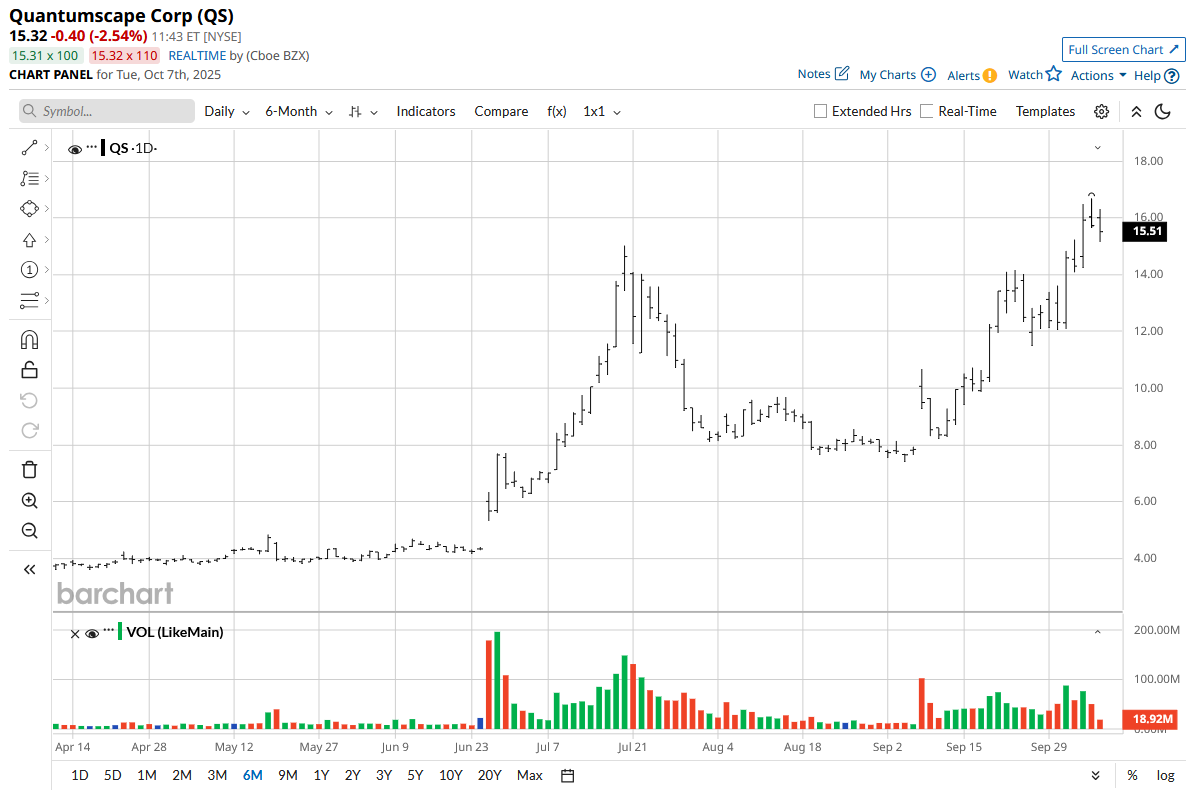Open the f(x) expressions menu
Image resolution: width=1198 pixels, height=799 pixels.
point(557,112)
